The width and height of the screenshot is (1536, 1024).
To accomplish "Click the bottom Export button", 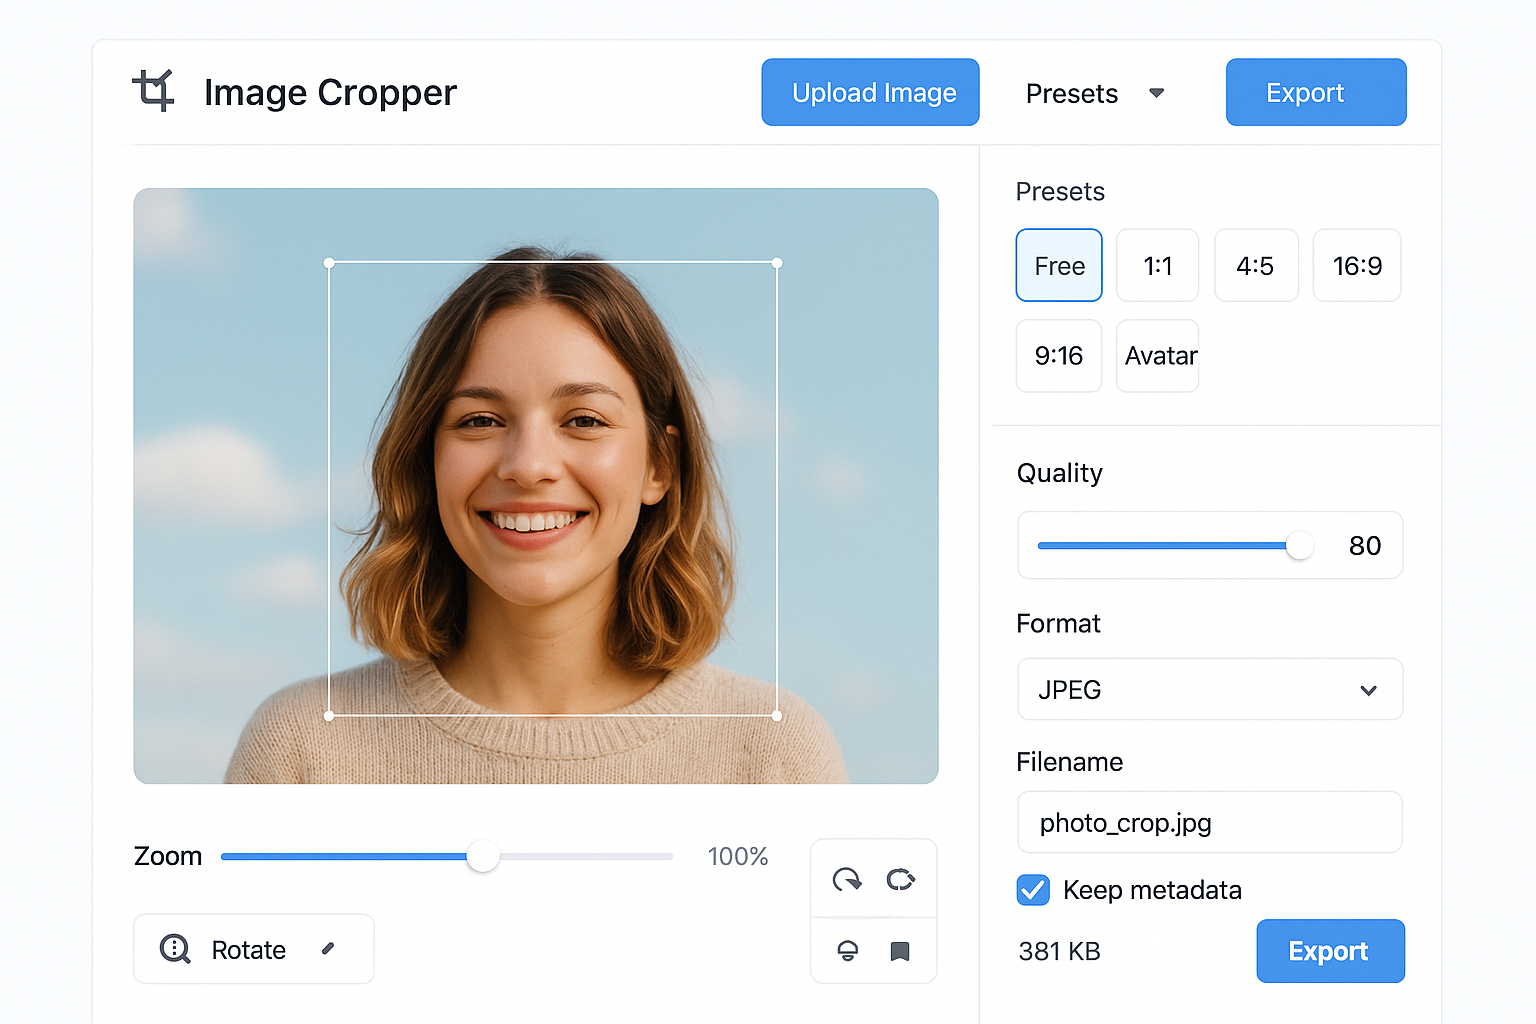I will point(1330,951).
